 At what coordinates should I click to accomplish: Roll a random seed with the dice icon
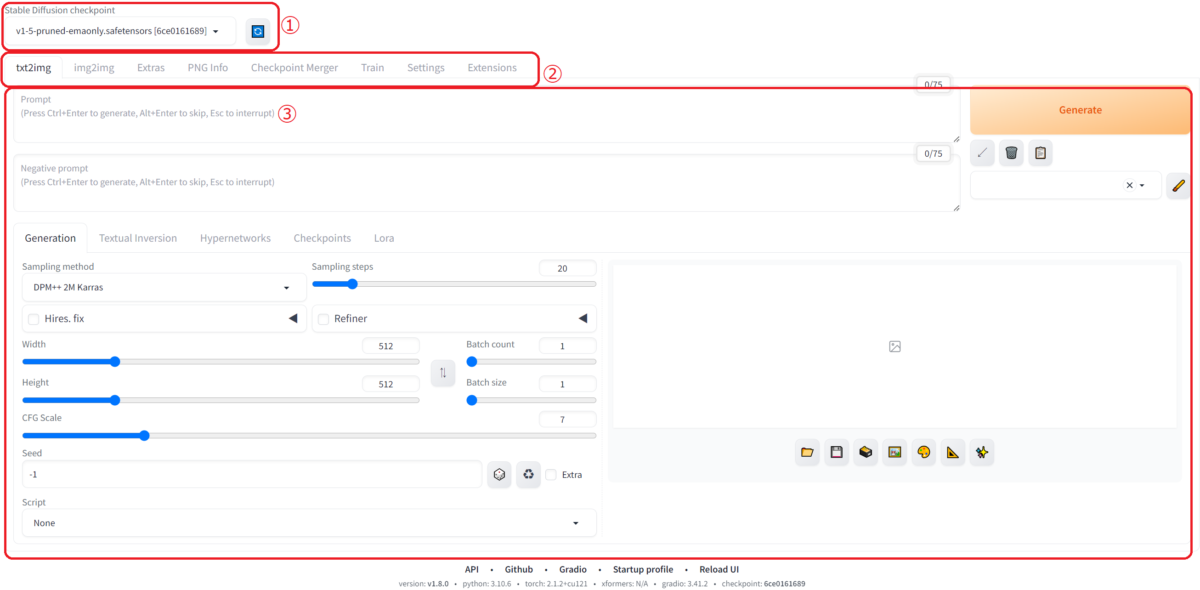point(498,474)
